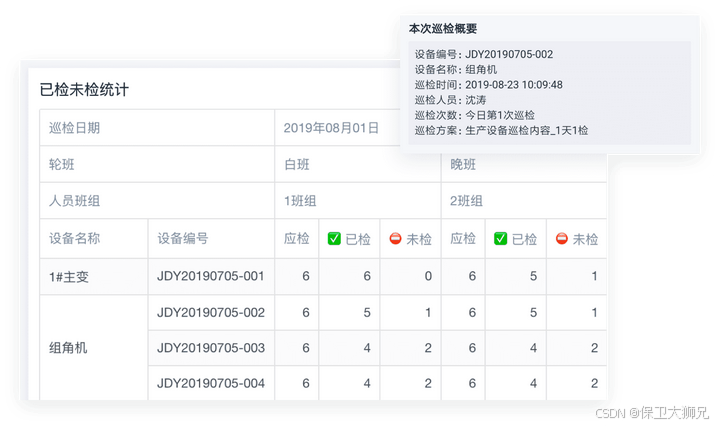
Task: Click the 人员班组 row label
Action: point(74,201)
